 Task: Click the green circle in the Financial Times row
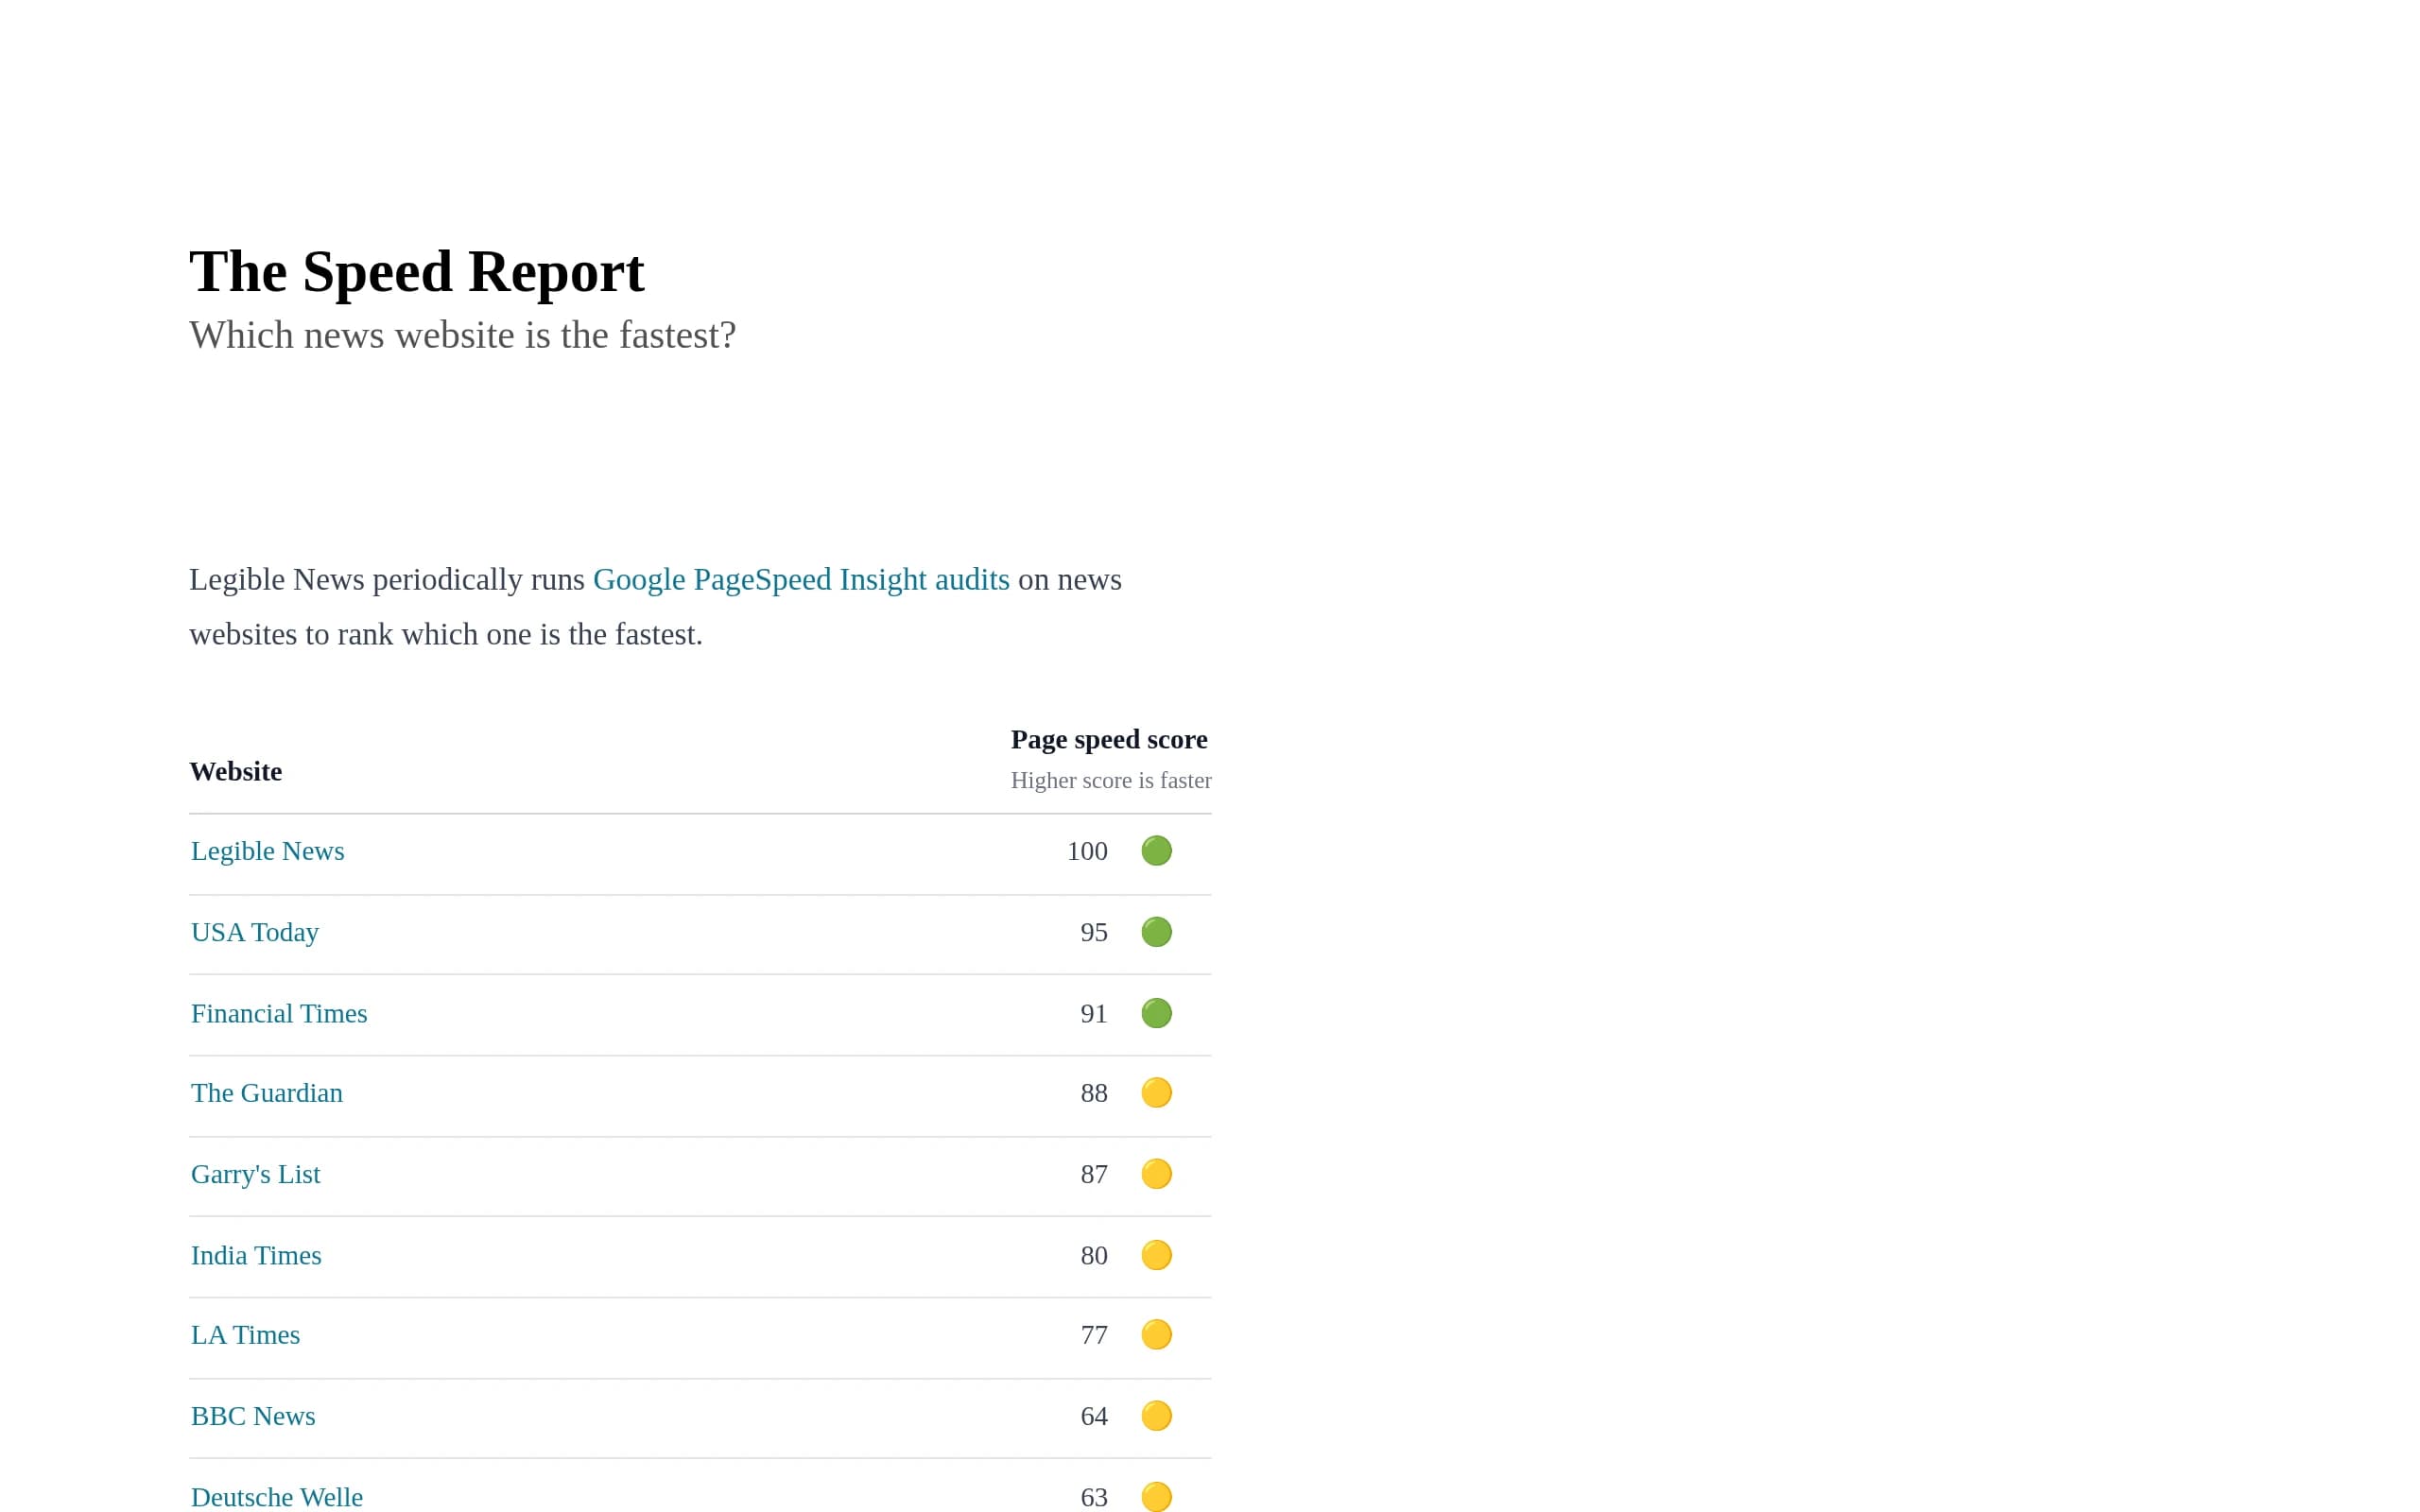coord(1157,1013)
